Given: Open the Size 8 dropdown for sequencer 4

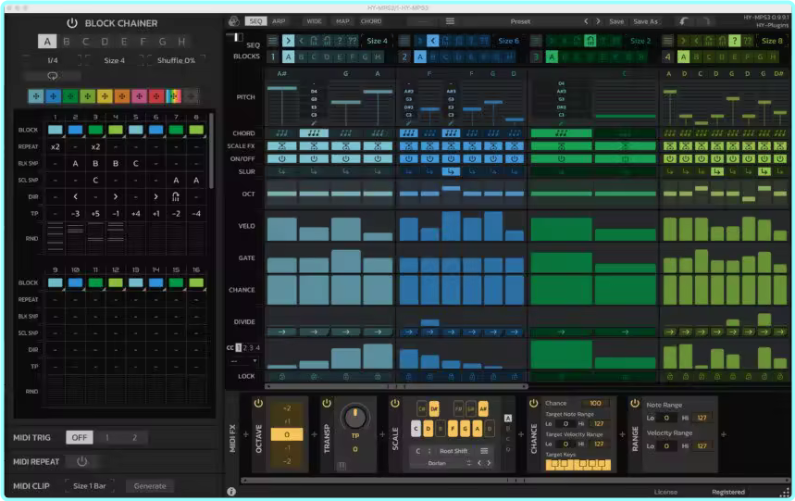Looking at the screenshot, I should [772, 41].
